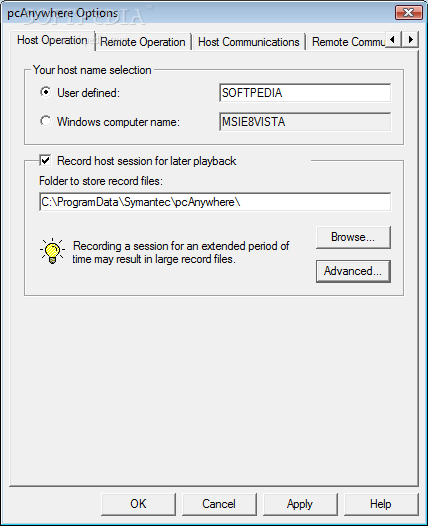Click the user defined host name field

pos(305,93)
